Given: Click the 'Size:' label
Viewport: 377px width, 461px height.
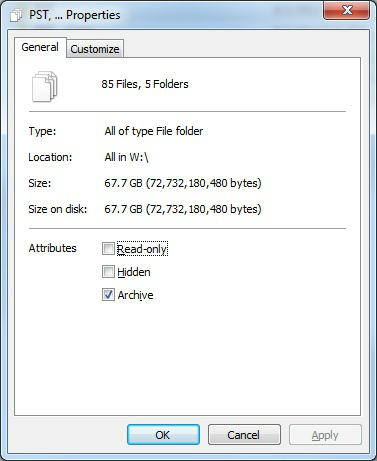Looking at the screenshot, I should [x=40, y=183].
